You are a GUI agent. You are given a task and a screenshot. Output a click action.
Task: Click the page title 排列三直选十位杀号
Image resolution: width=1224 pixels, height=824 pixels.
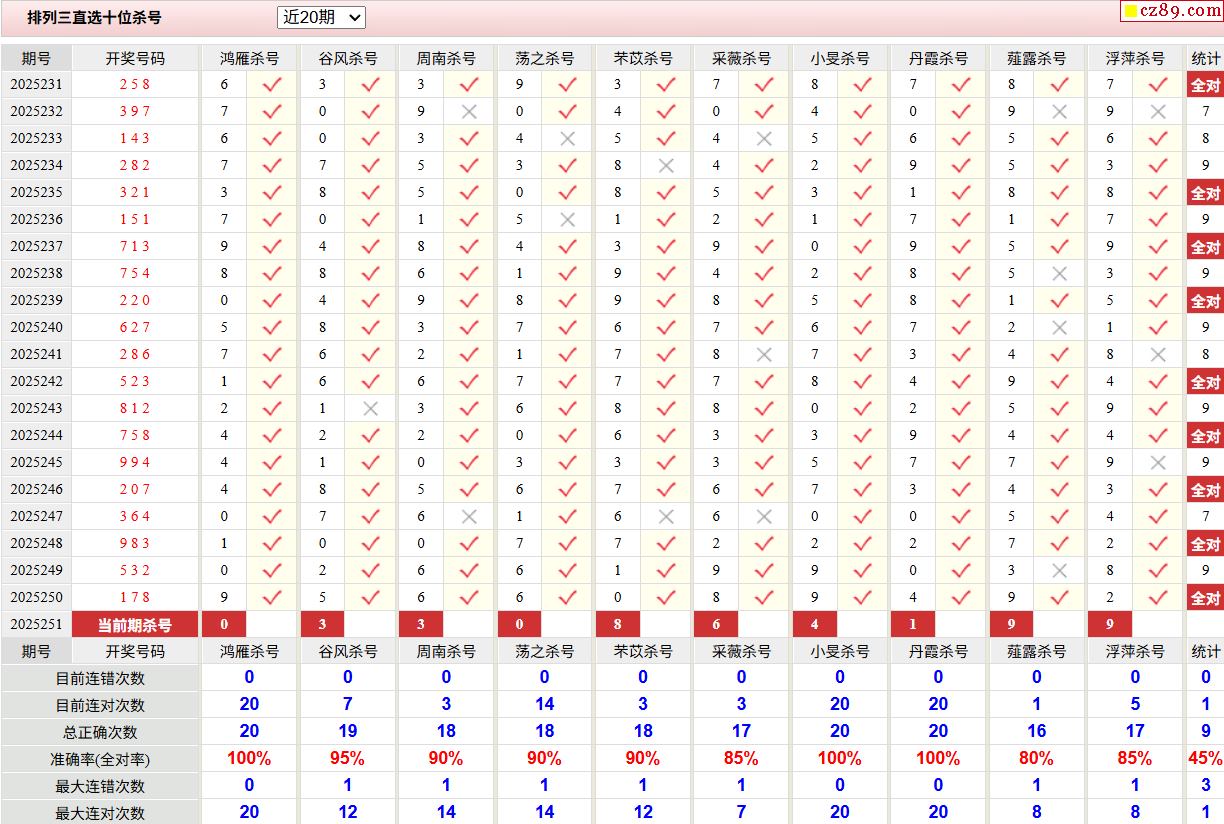pos(94,18)
